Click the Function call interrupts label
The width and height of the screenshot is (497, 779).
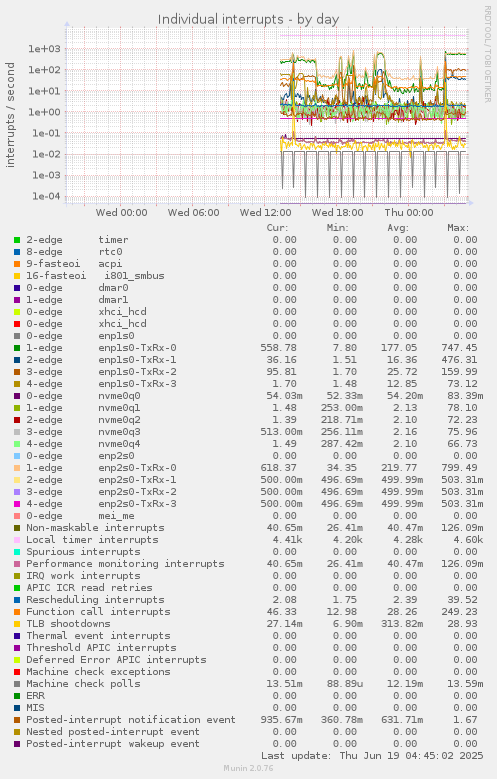coord(98,612)
